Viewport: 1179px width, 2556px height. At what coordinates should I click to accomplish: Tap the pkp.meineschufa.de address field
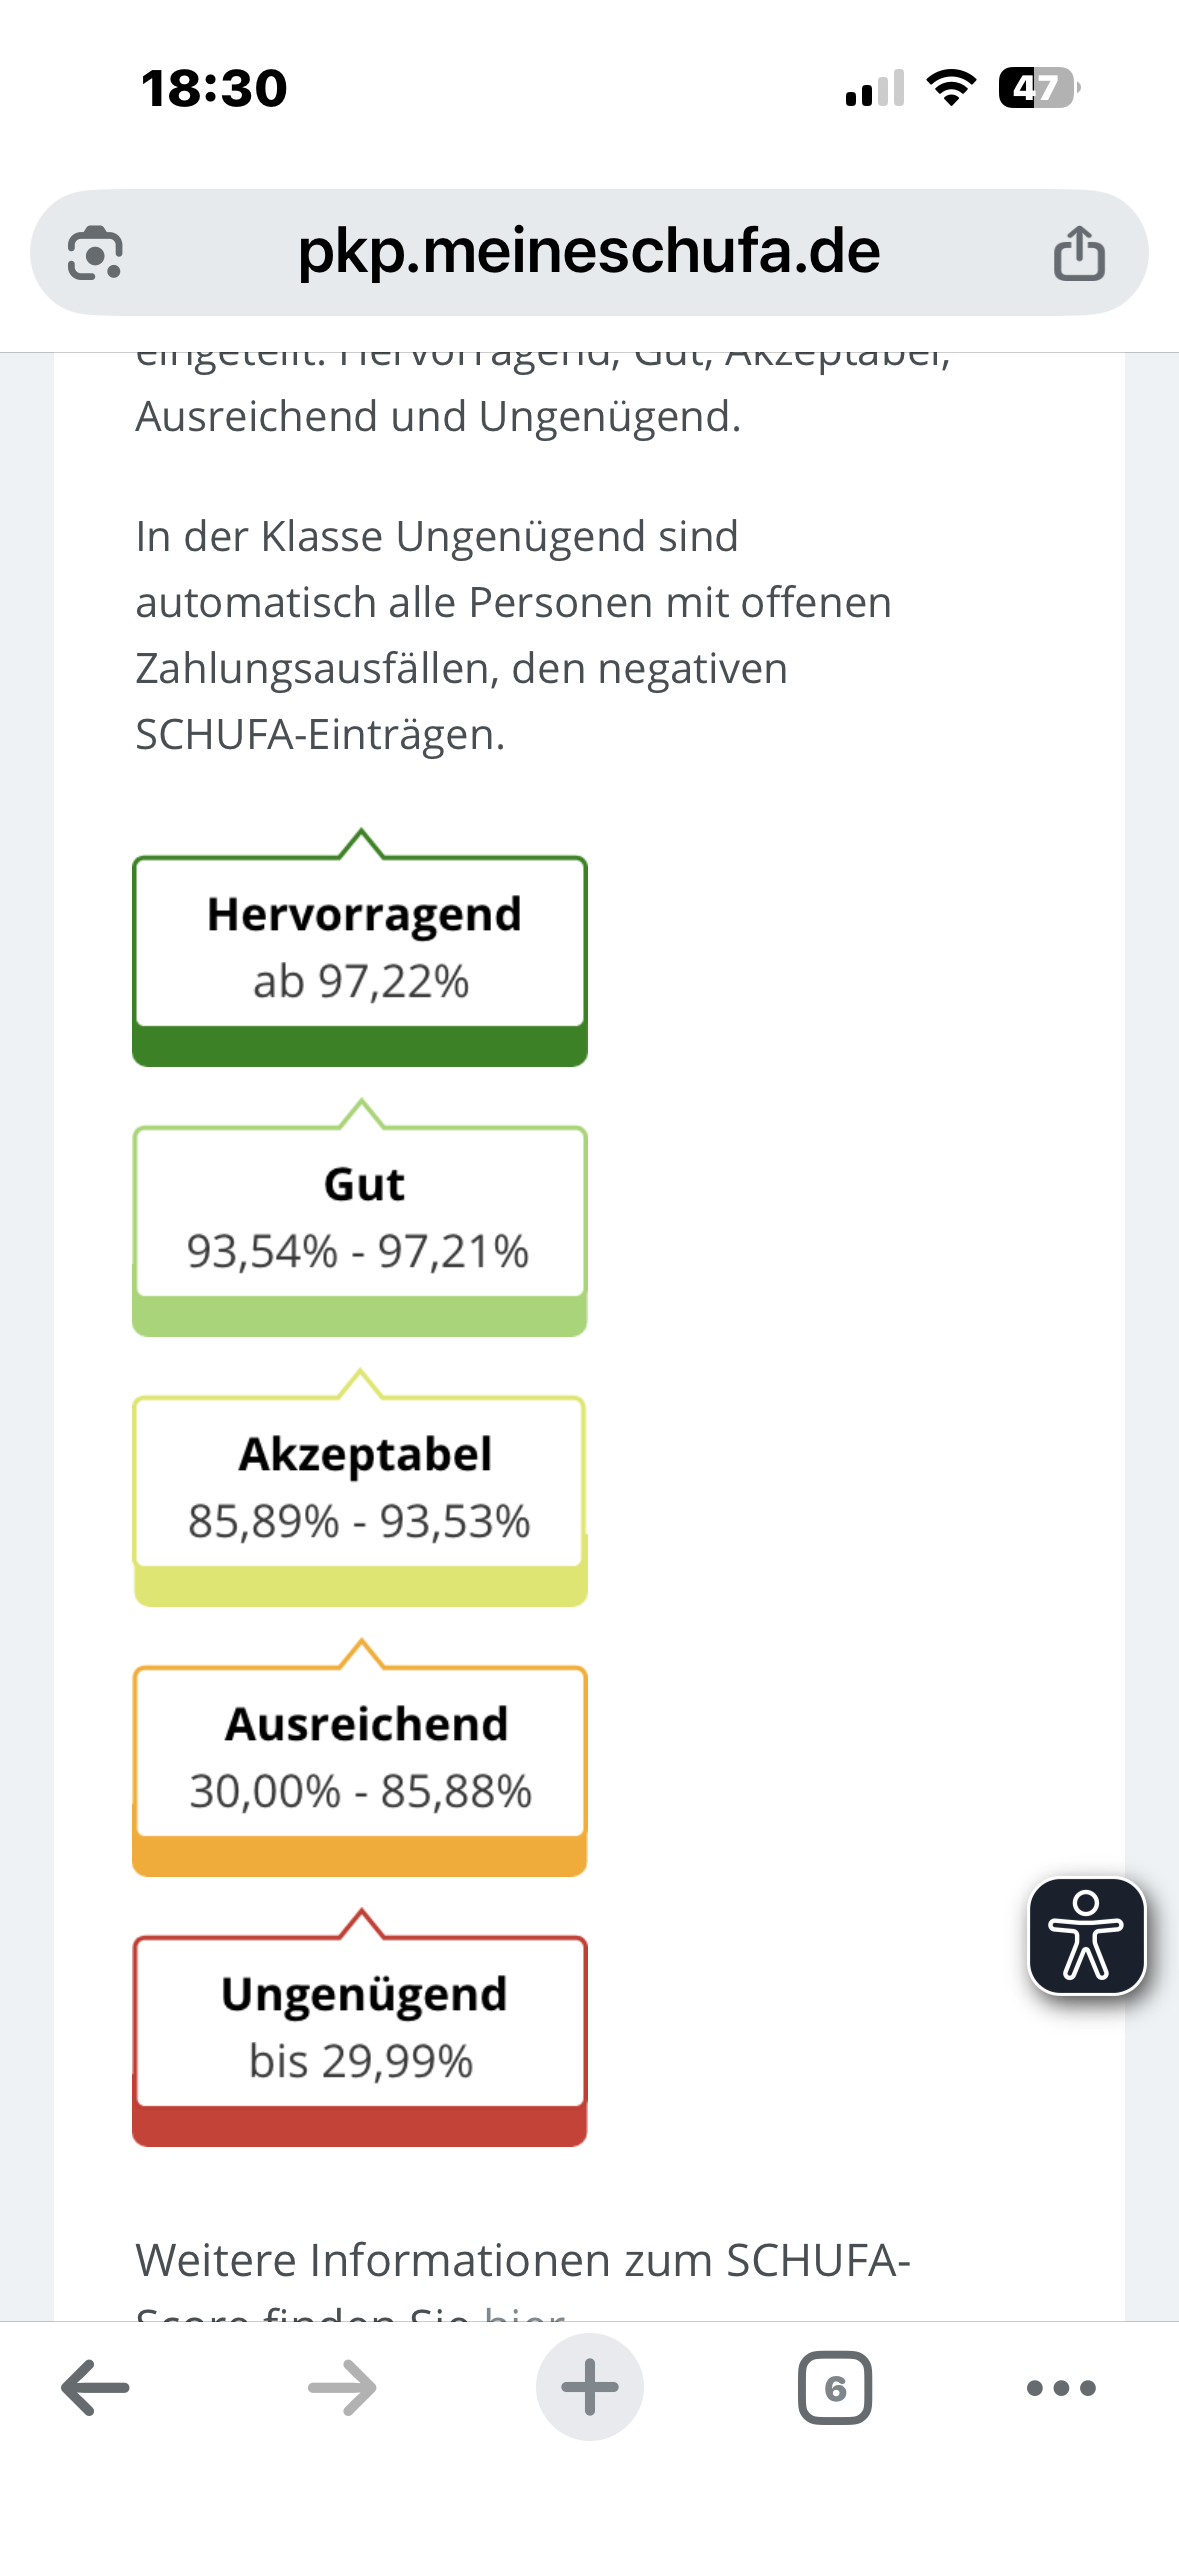click(589, 252)
